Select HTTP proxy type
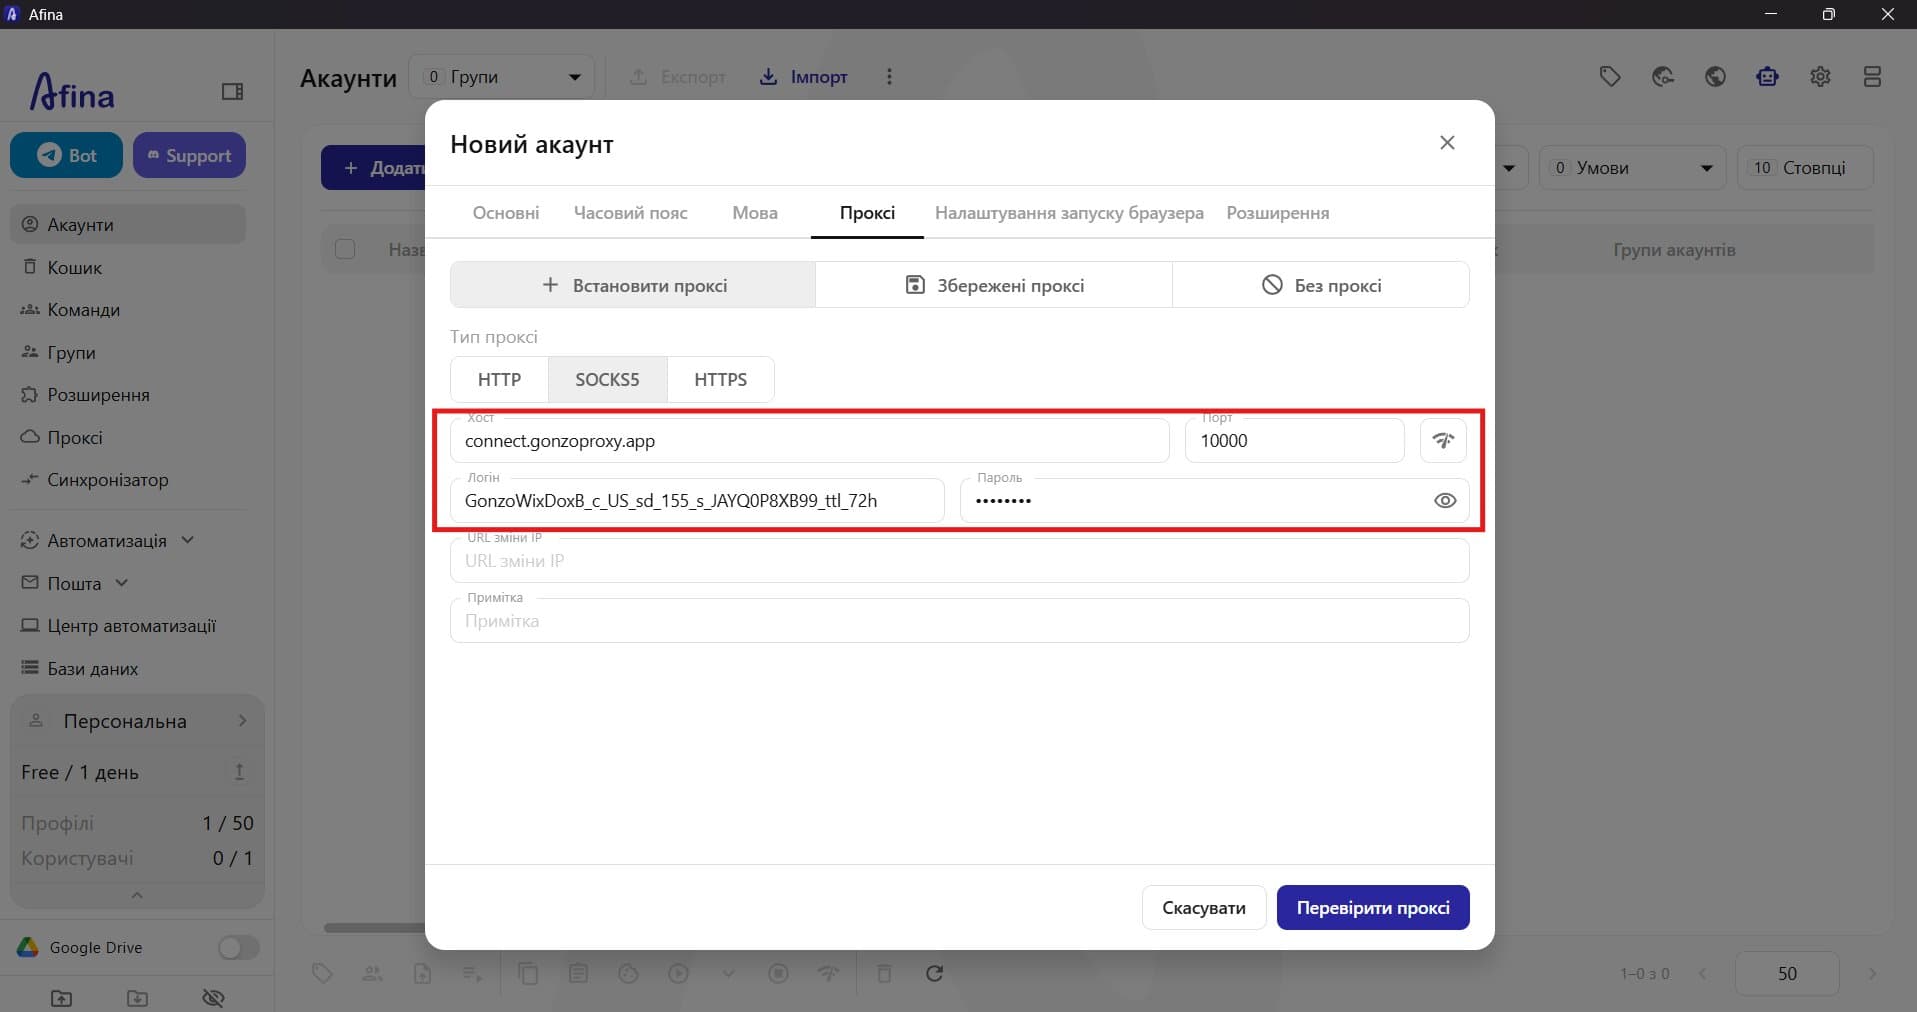 click(499, 379)
